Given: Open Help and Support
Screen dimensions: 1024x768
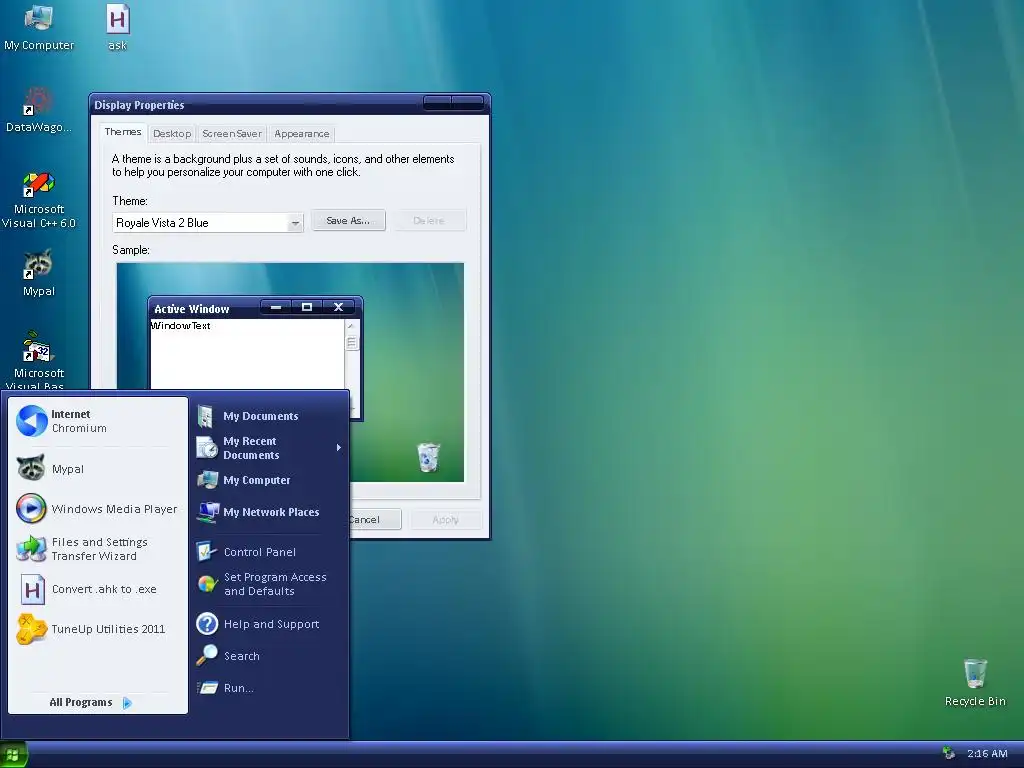Looking at the screenshot, I should 269,624.
